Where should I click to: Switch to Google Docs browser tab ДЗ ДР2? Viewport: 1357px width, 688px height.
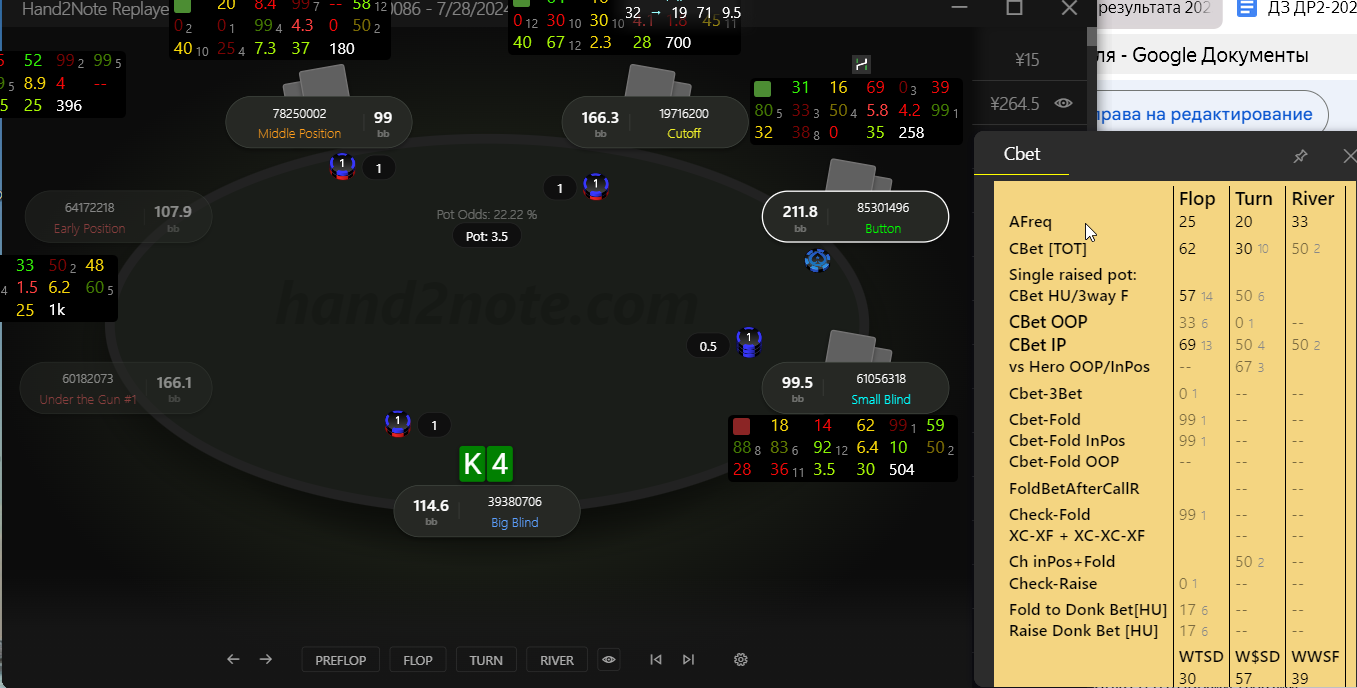coord(1296,9)
